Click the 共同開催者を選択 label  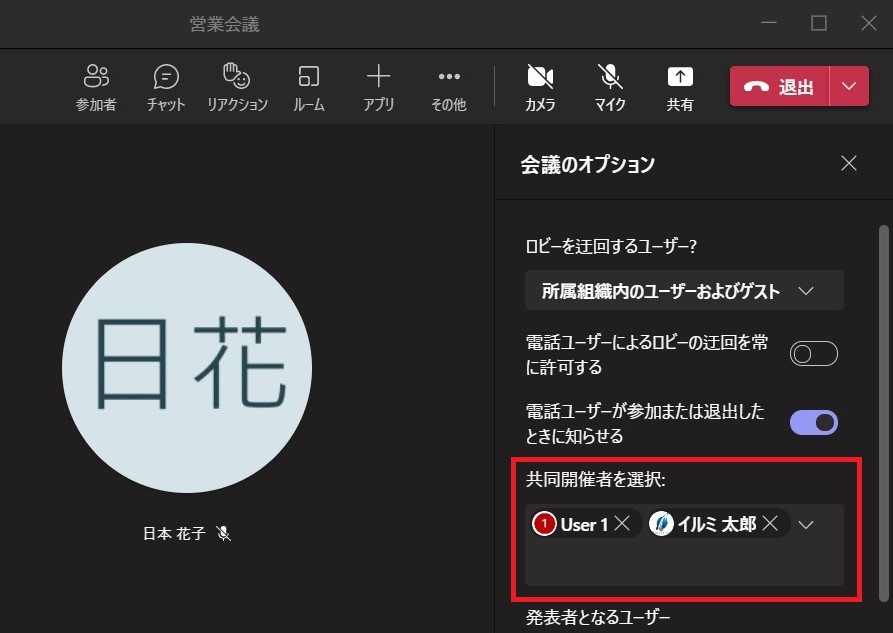click(x=595, y=479)
